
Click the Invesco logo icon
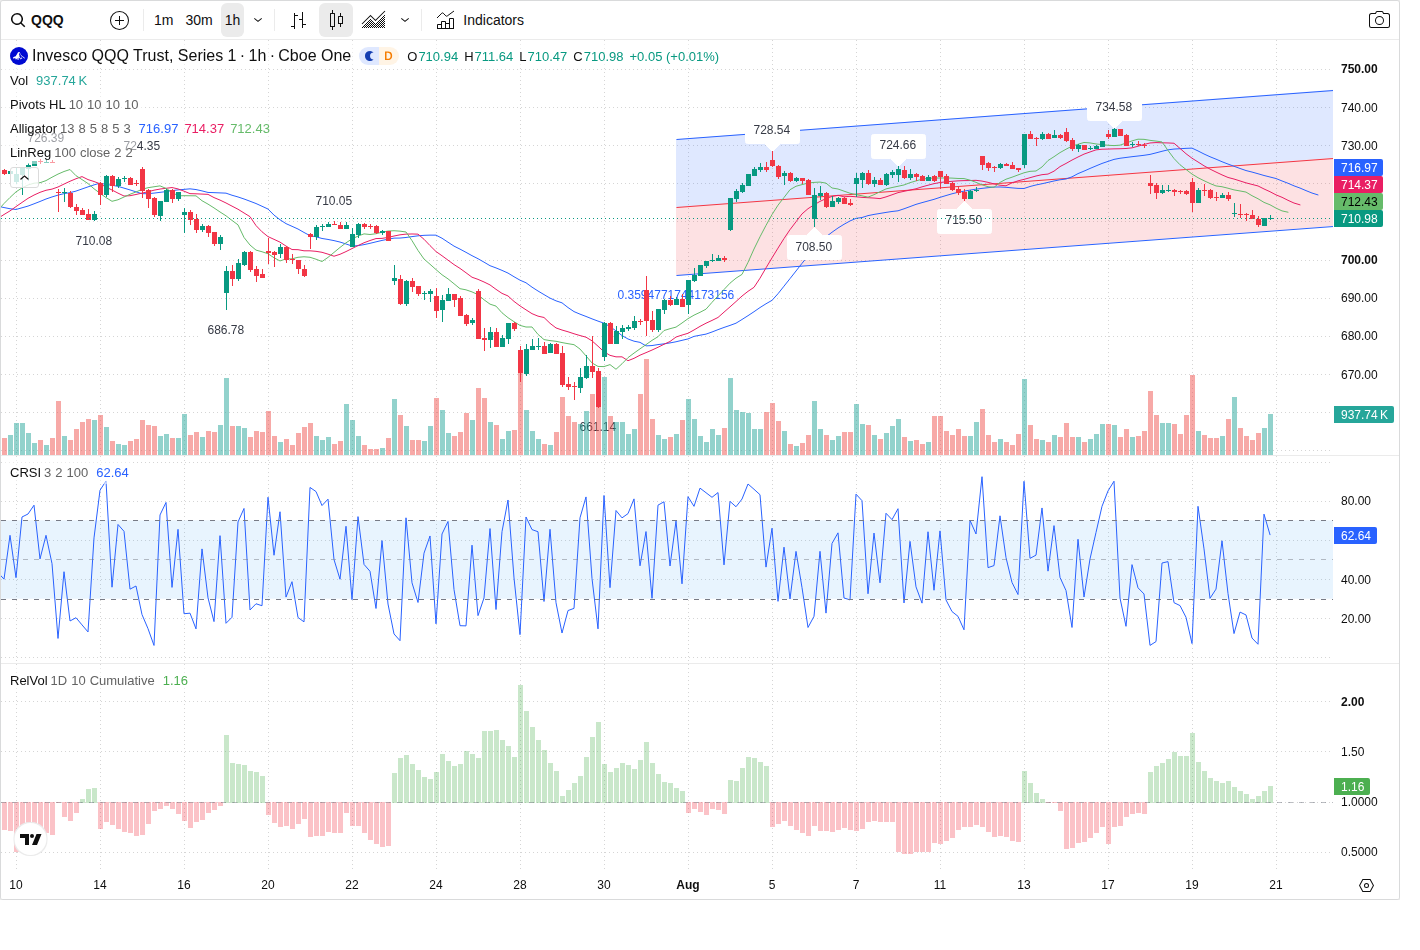pos(19,56)
